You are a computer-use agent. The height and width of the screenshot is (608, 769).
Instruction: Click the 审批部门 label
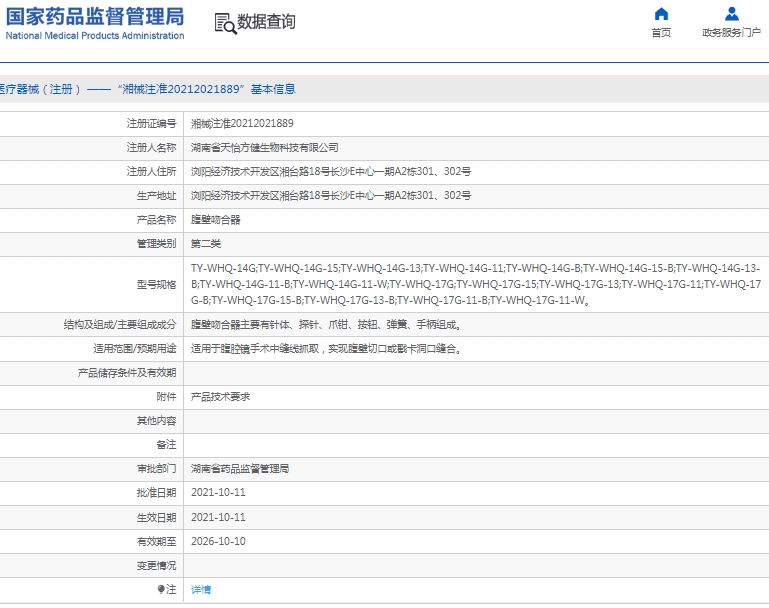click(156, 469)
